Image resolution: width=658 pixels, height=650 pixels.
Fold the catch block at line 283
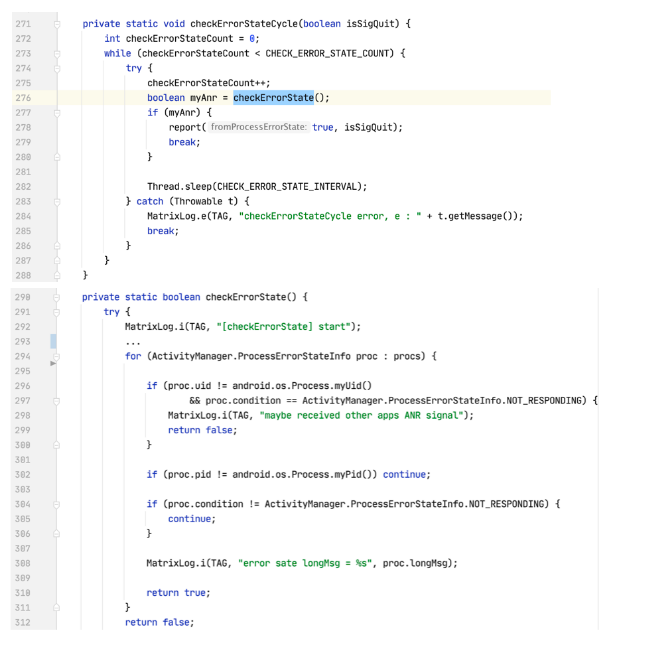(57, 202)
